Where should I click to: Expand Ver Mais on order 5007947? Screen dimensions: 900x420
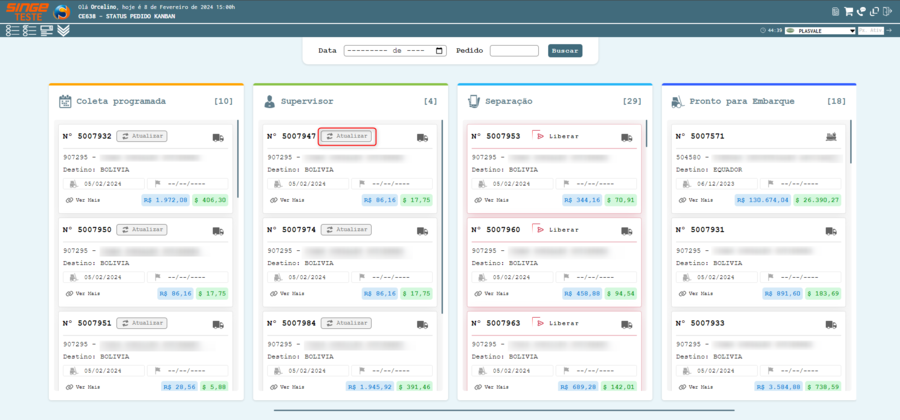(286, 200)
